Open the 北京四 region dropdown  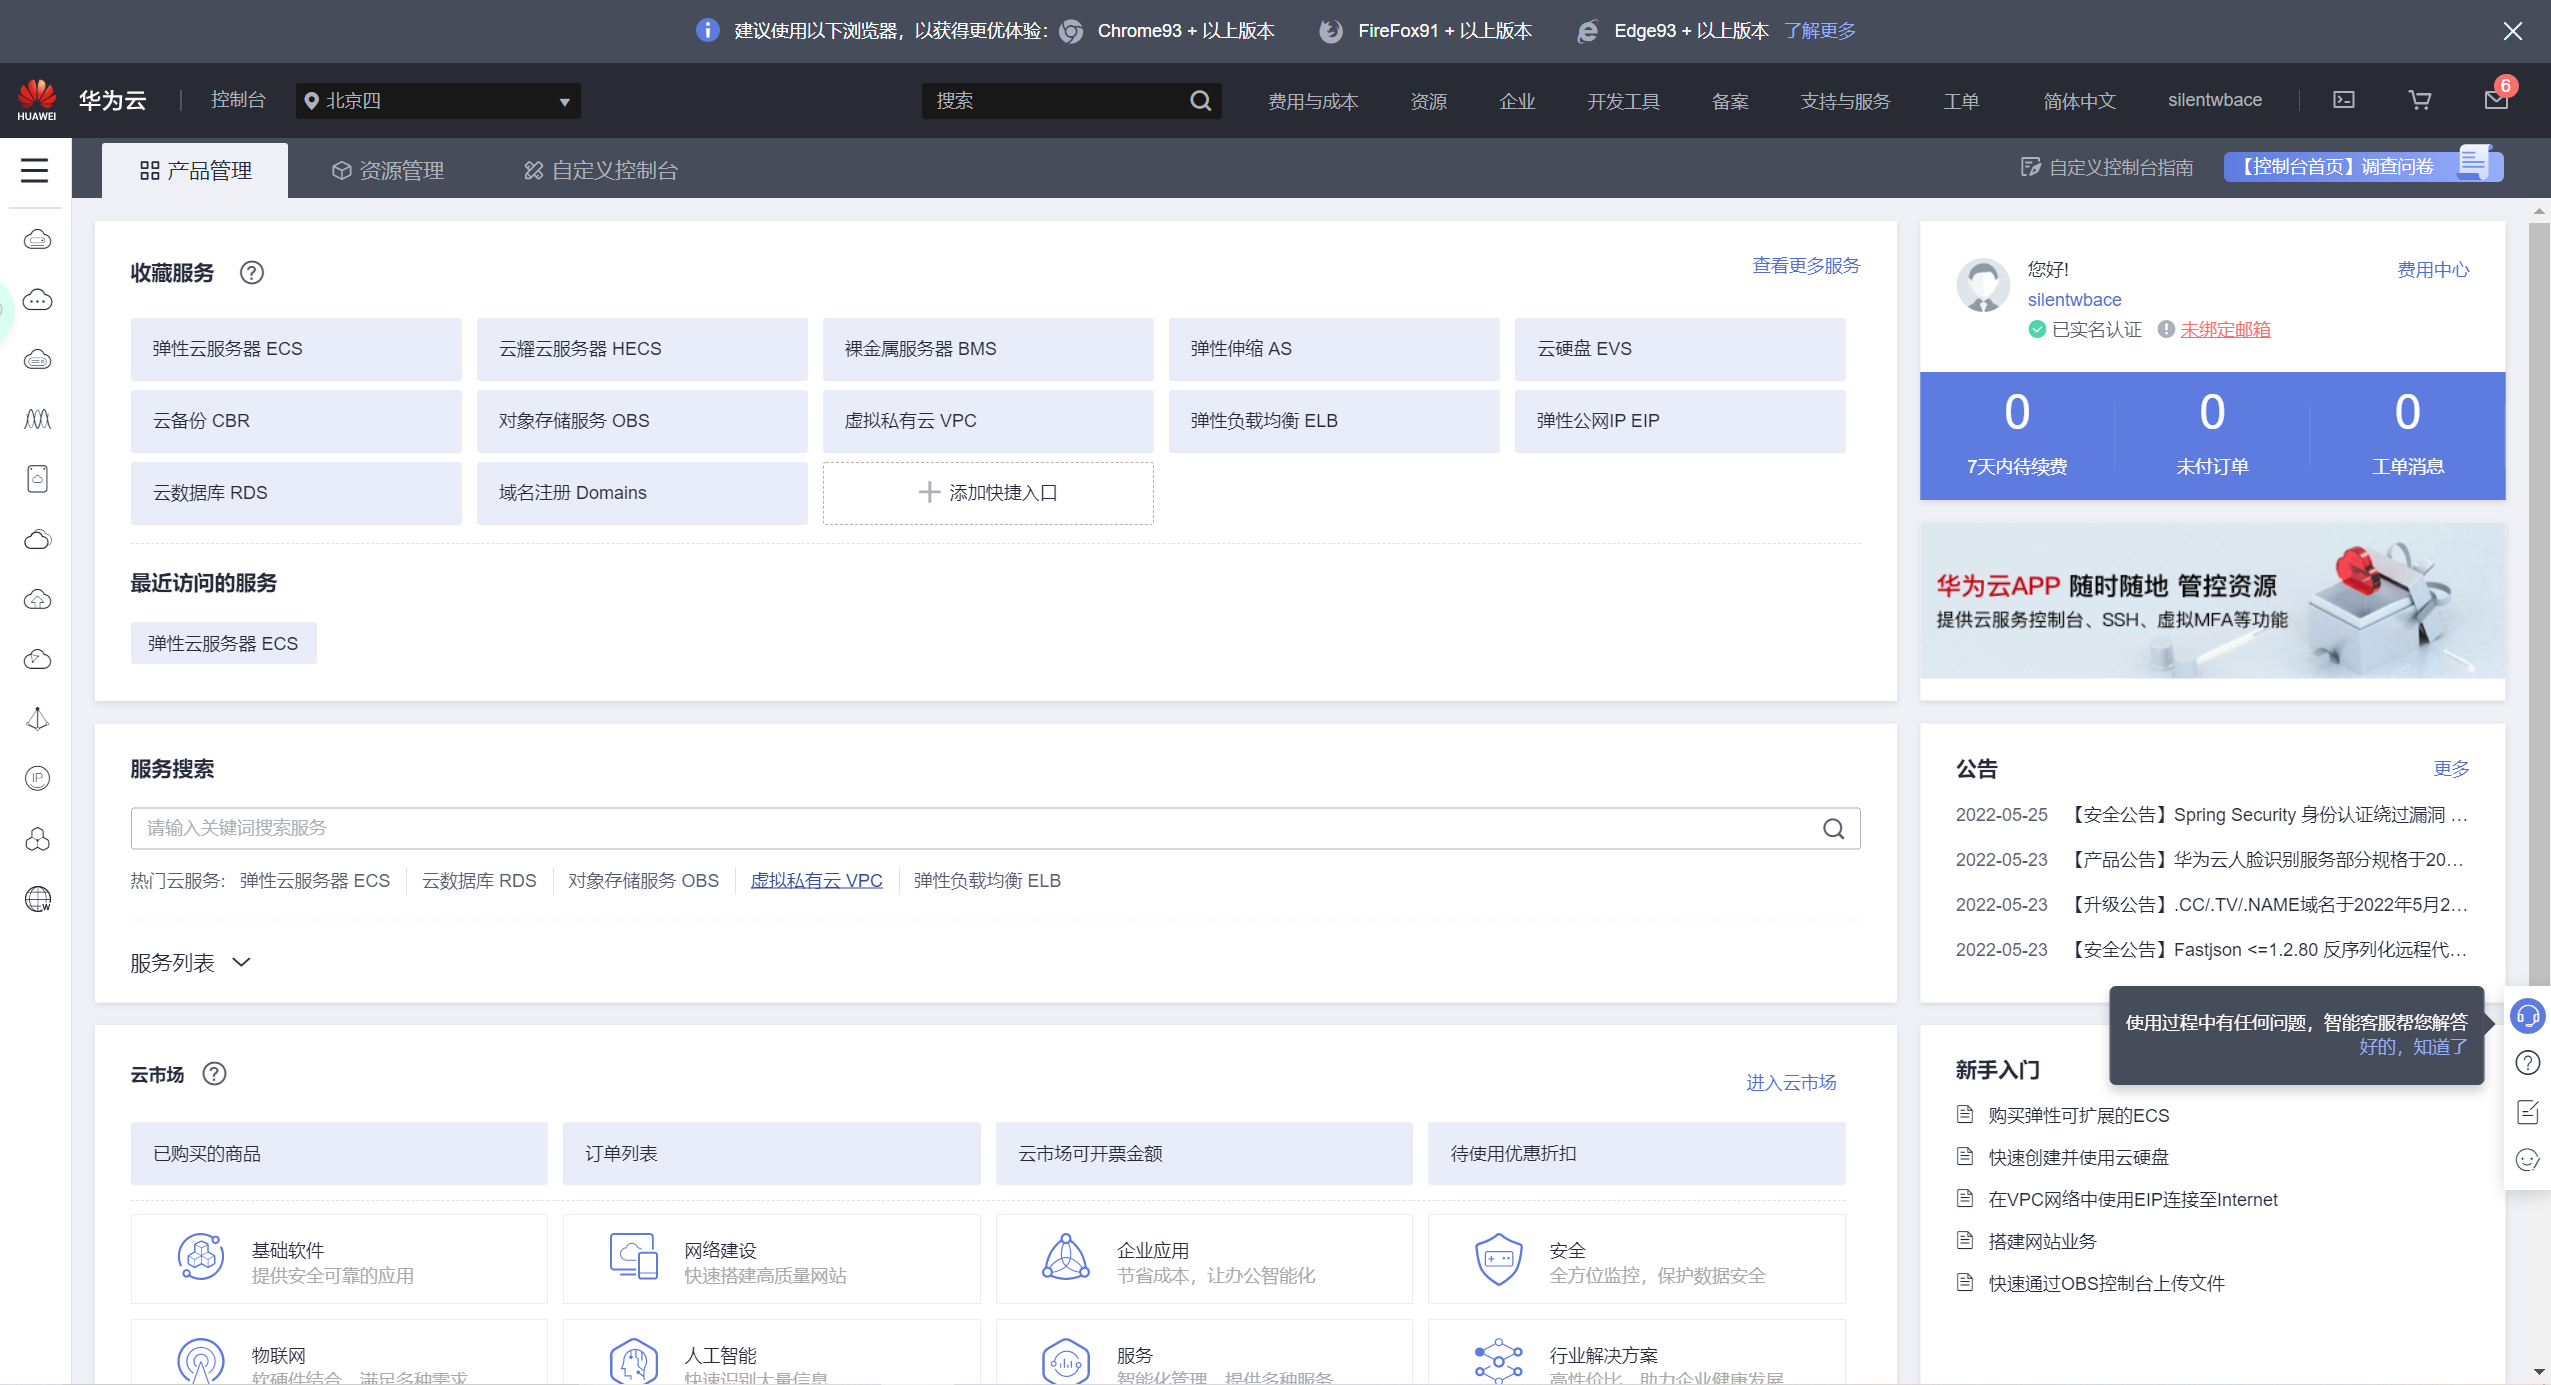(438, 101)
